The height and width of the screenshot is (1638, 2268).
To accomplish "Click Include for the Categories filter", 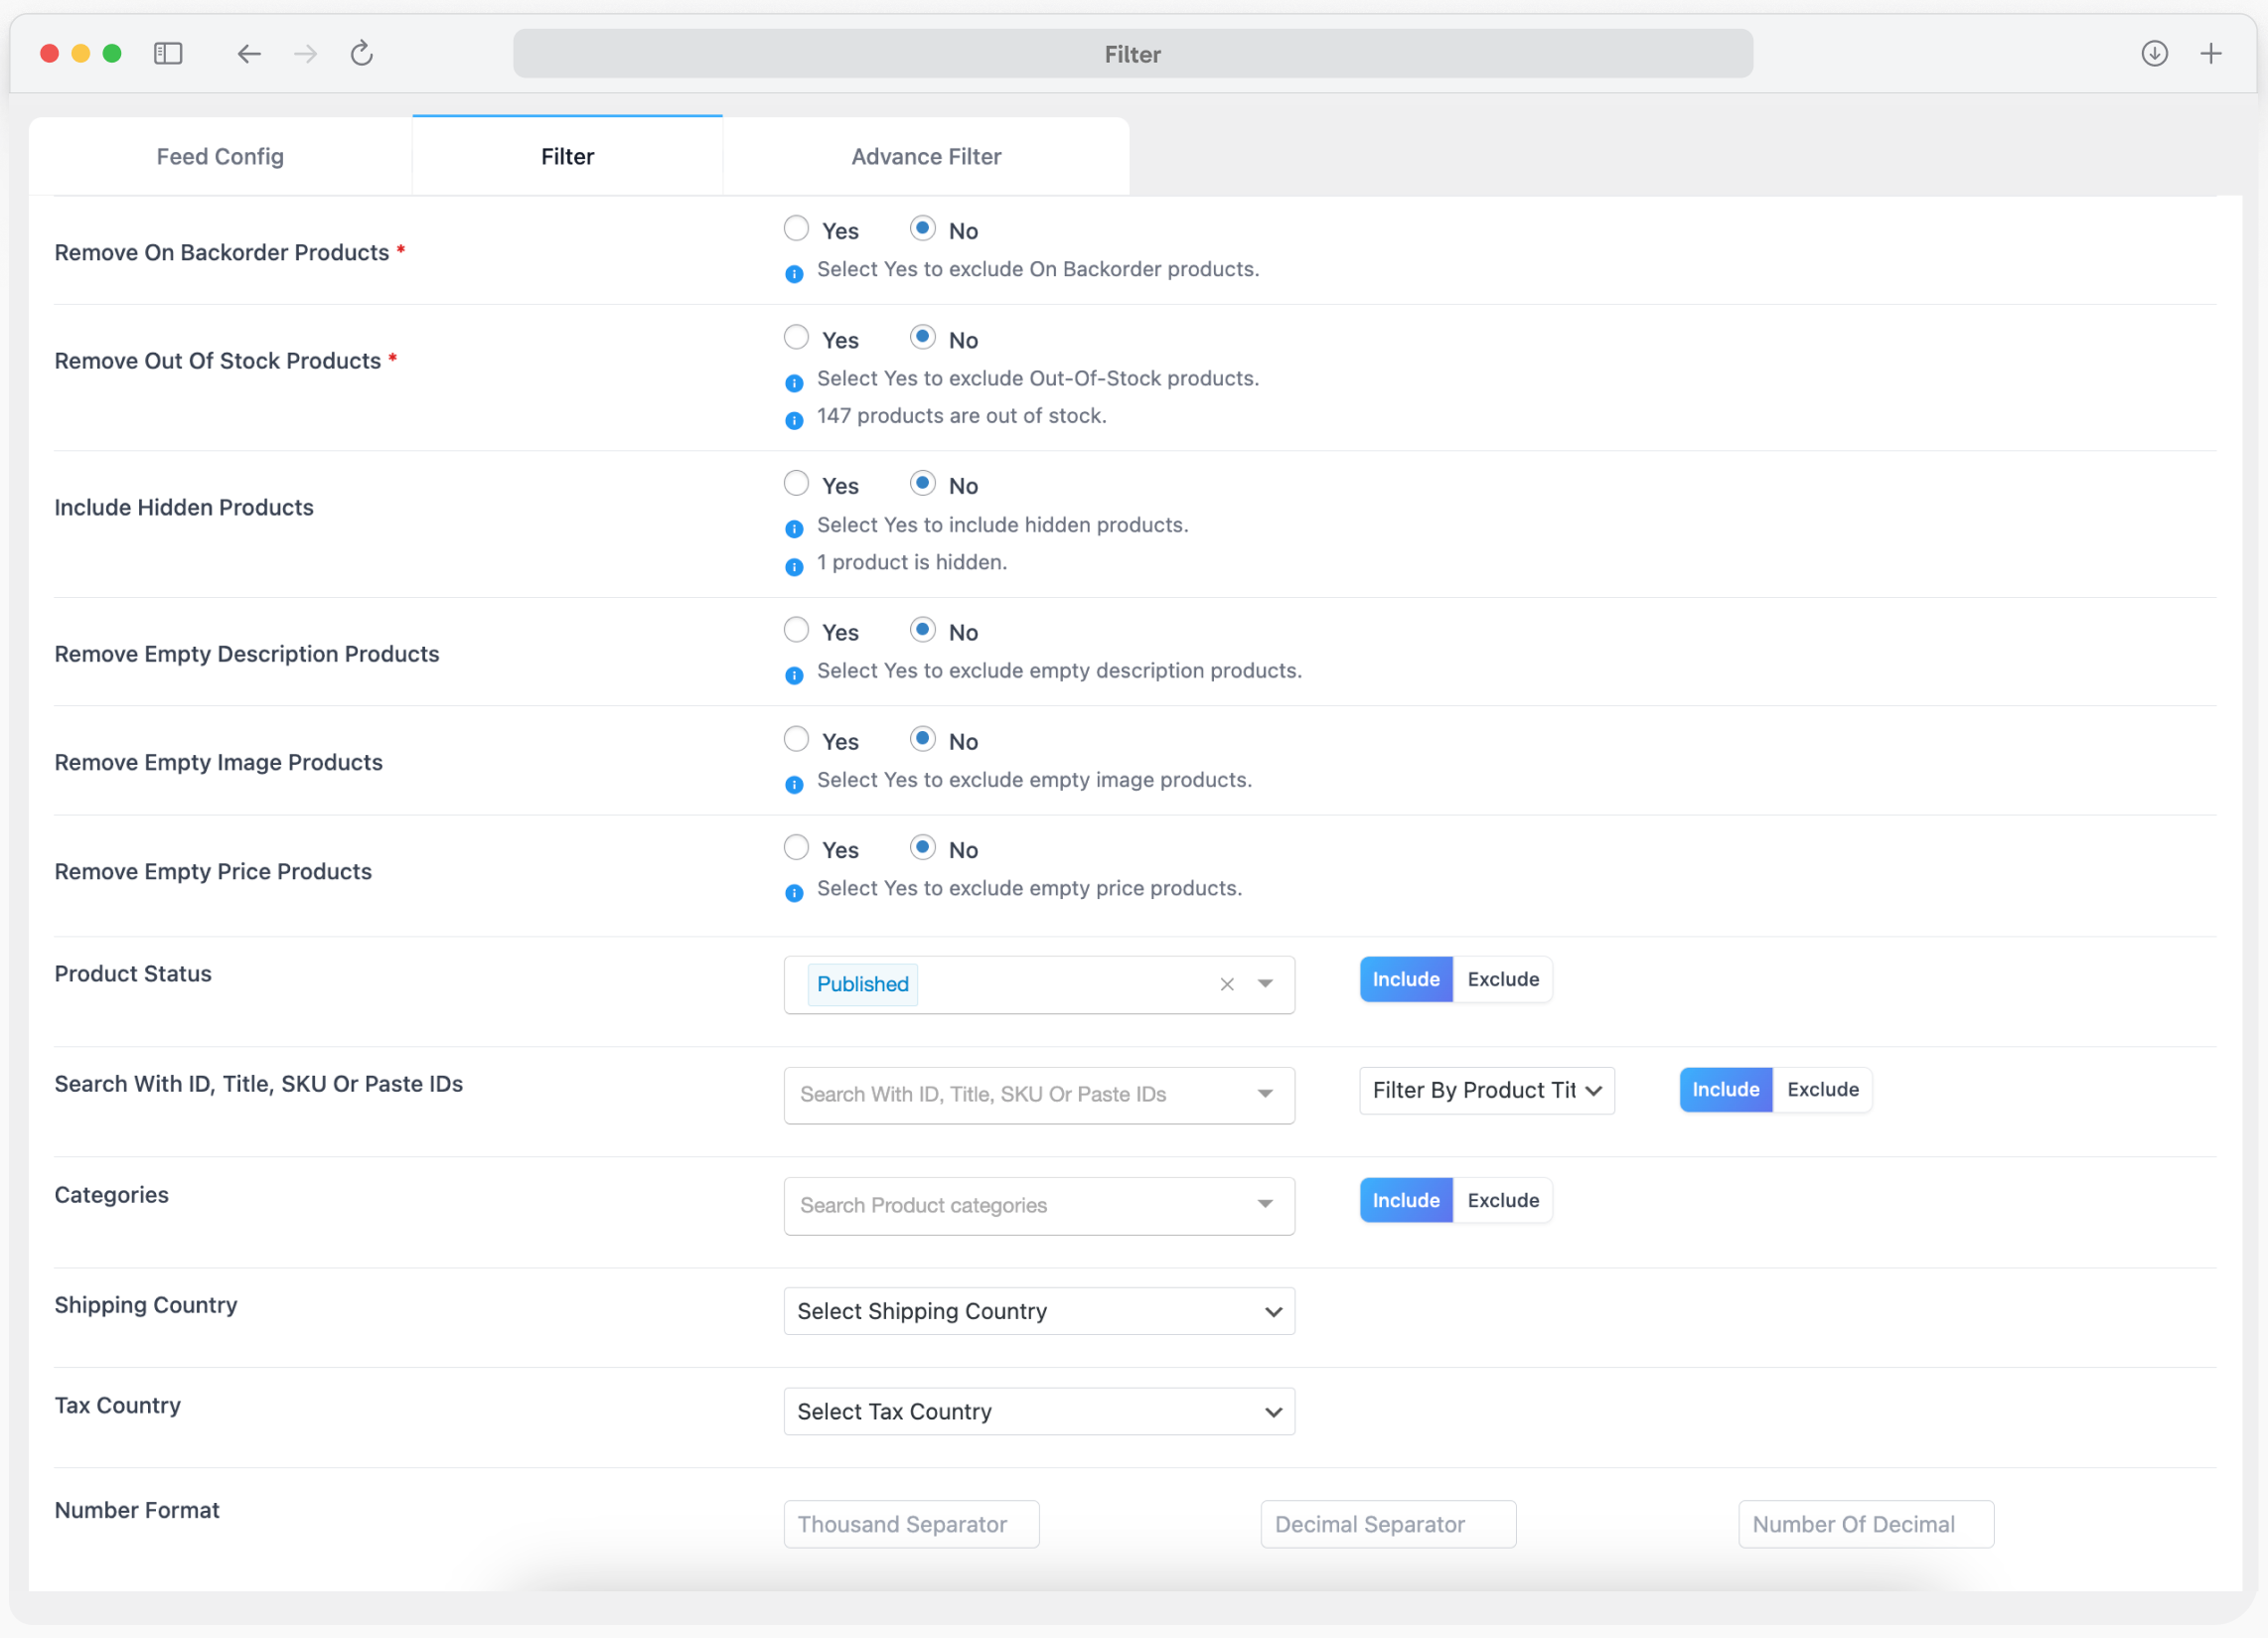I will coord(1406,1200).
